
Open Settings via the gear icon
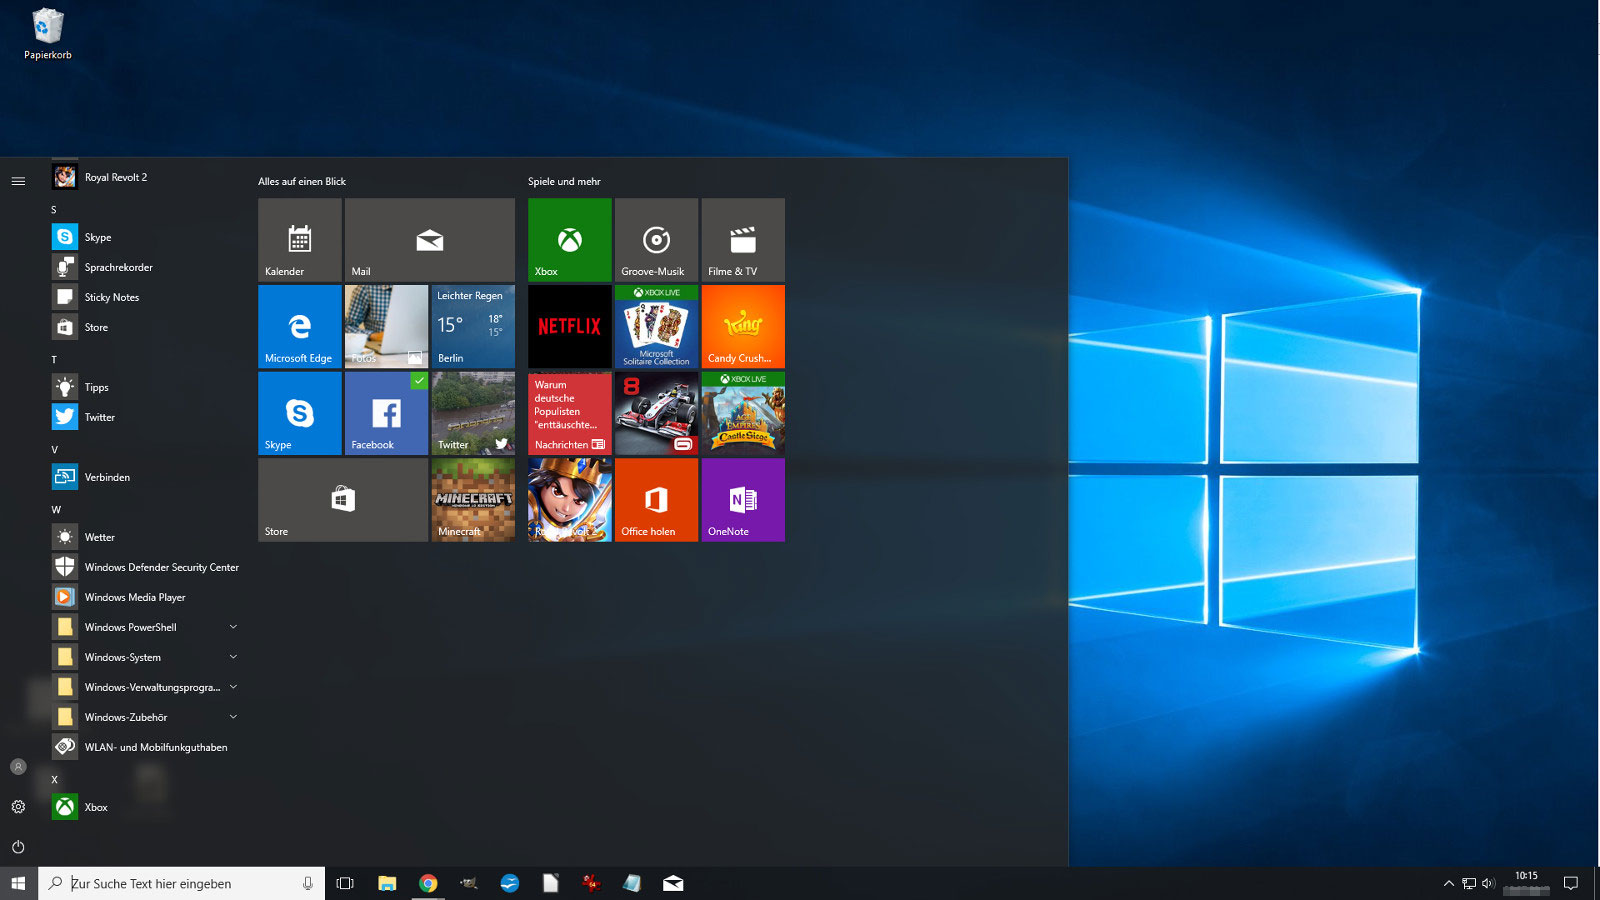[18, 807]
